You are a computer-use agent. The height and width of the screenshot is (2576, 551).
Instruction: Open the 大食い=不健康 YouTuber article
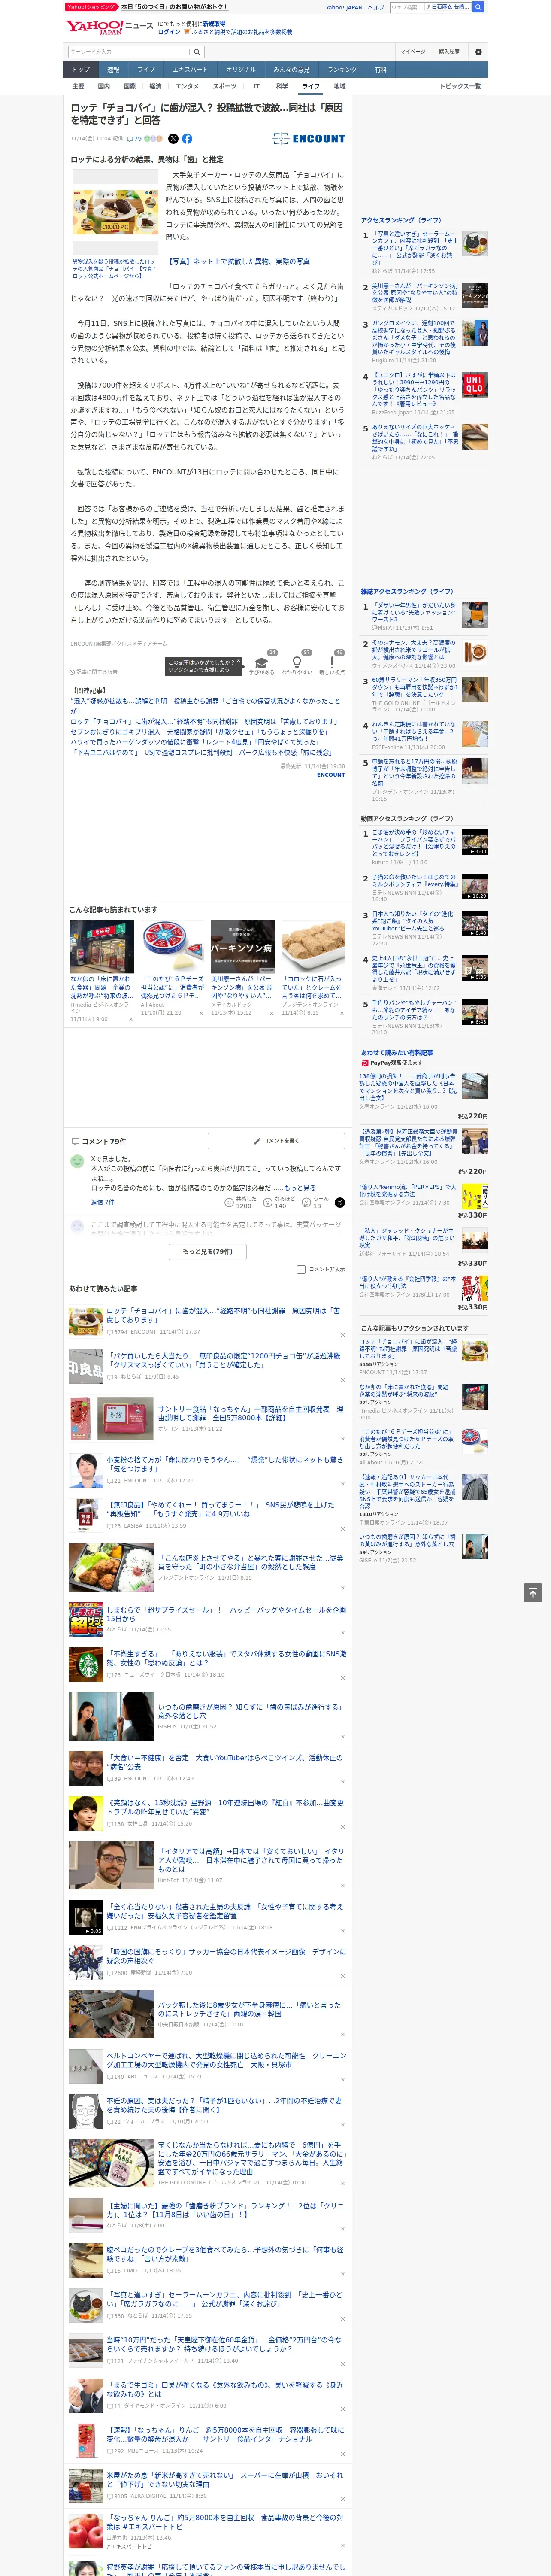click(225, 1763)
